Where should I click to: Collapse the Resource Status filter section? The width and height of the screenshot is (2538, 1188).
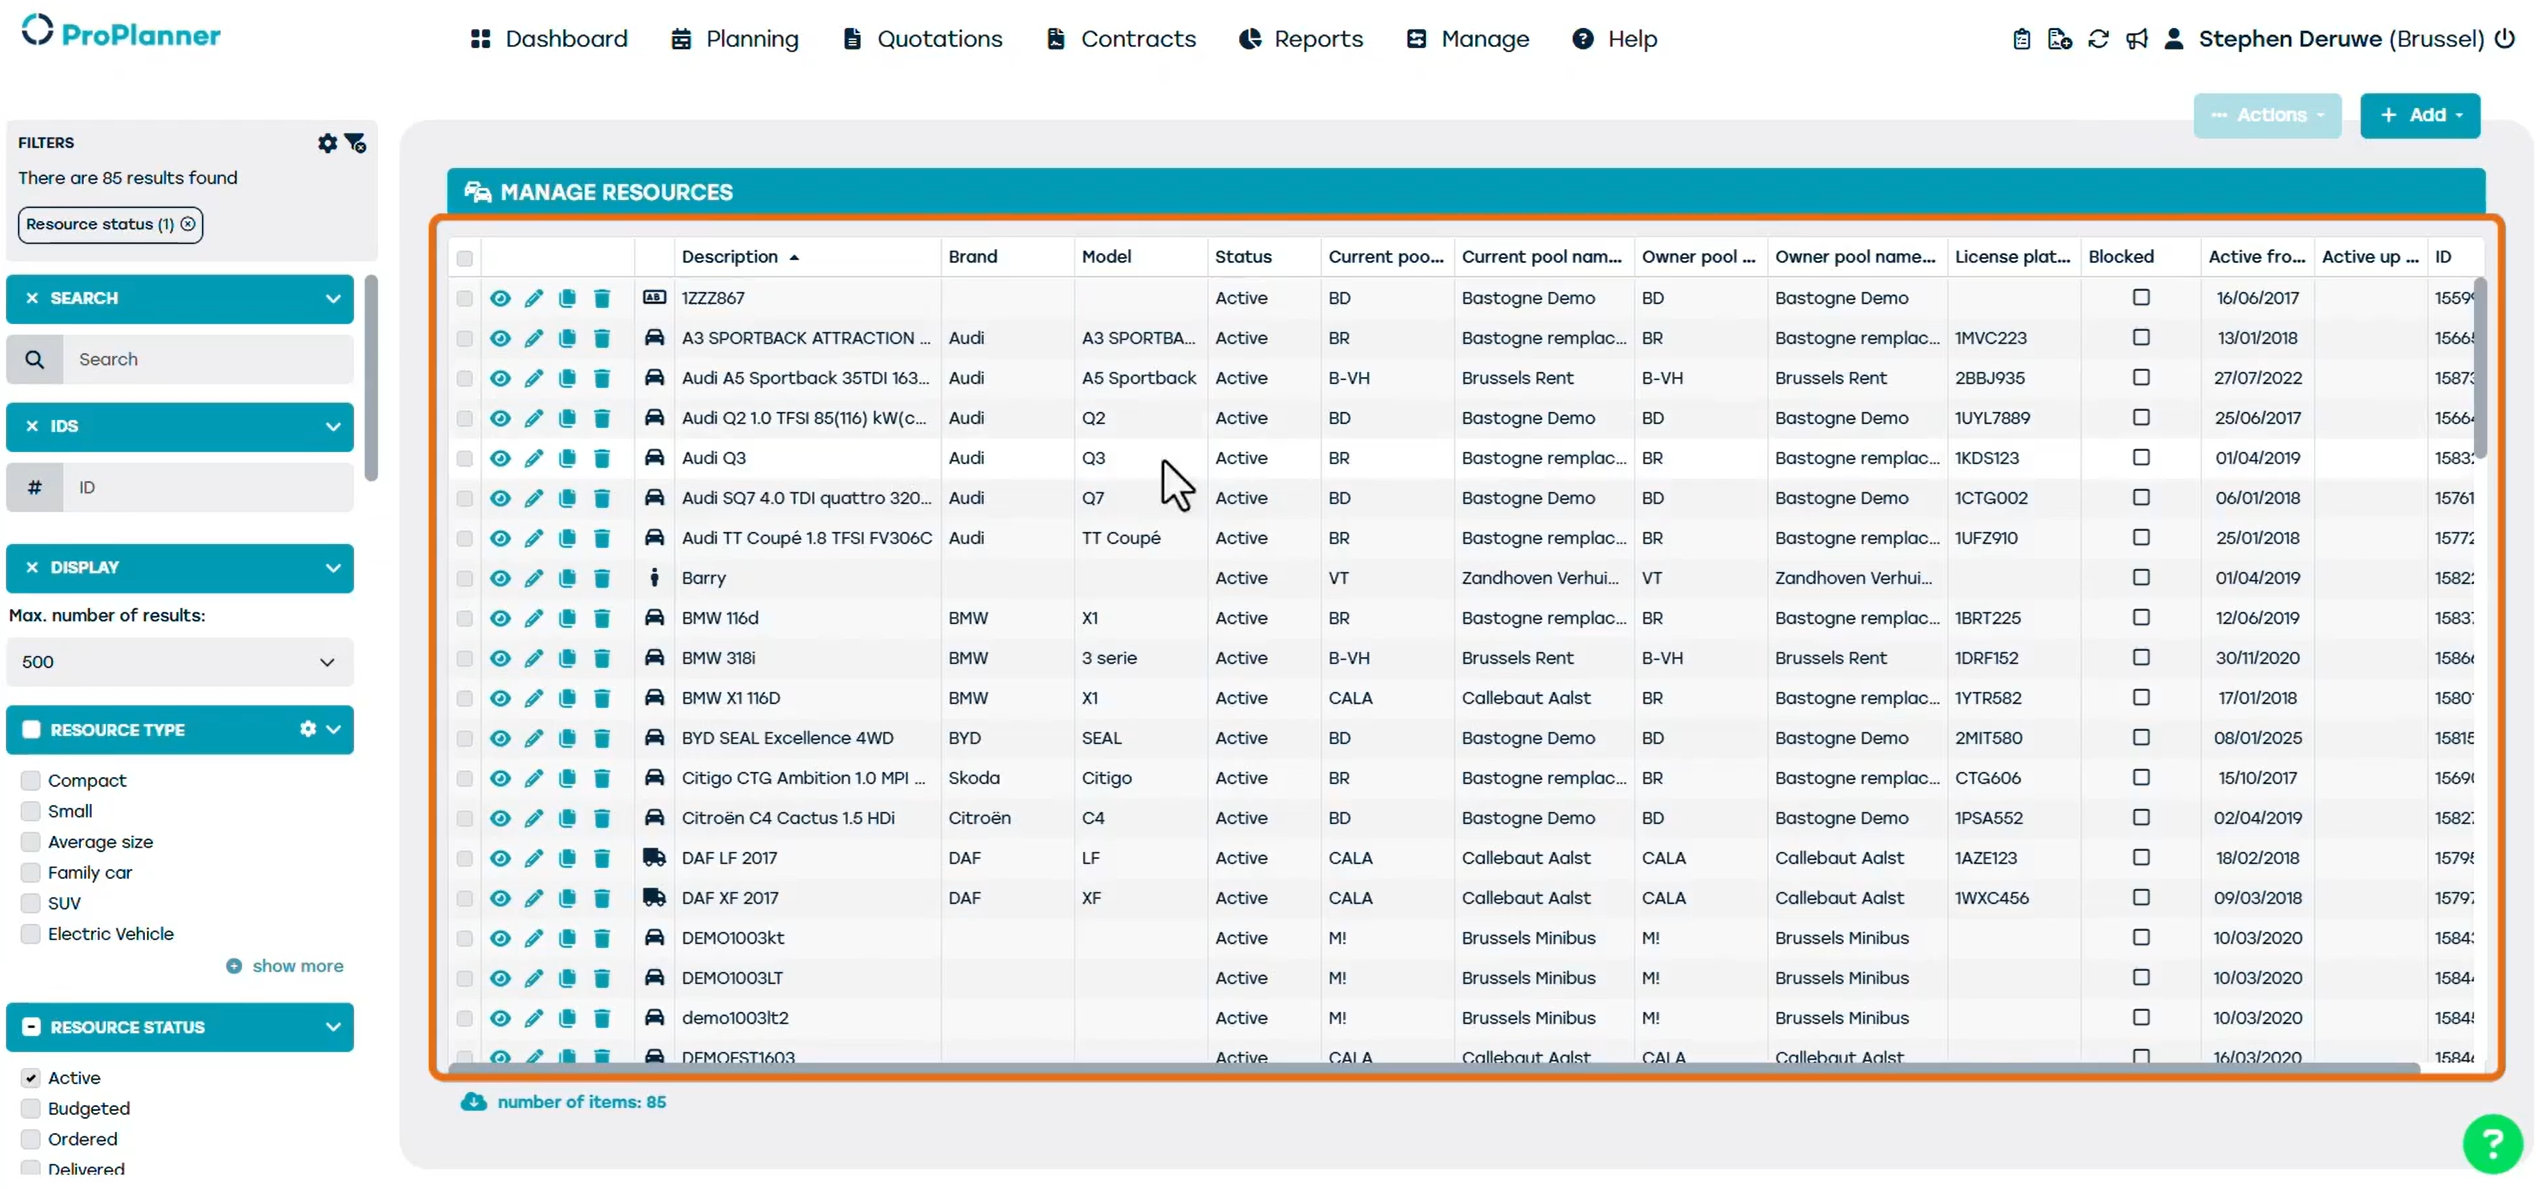[x=333, y=1027]
